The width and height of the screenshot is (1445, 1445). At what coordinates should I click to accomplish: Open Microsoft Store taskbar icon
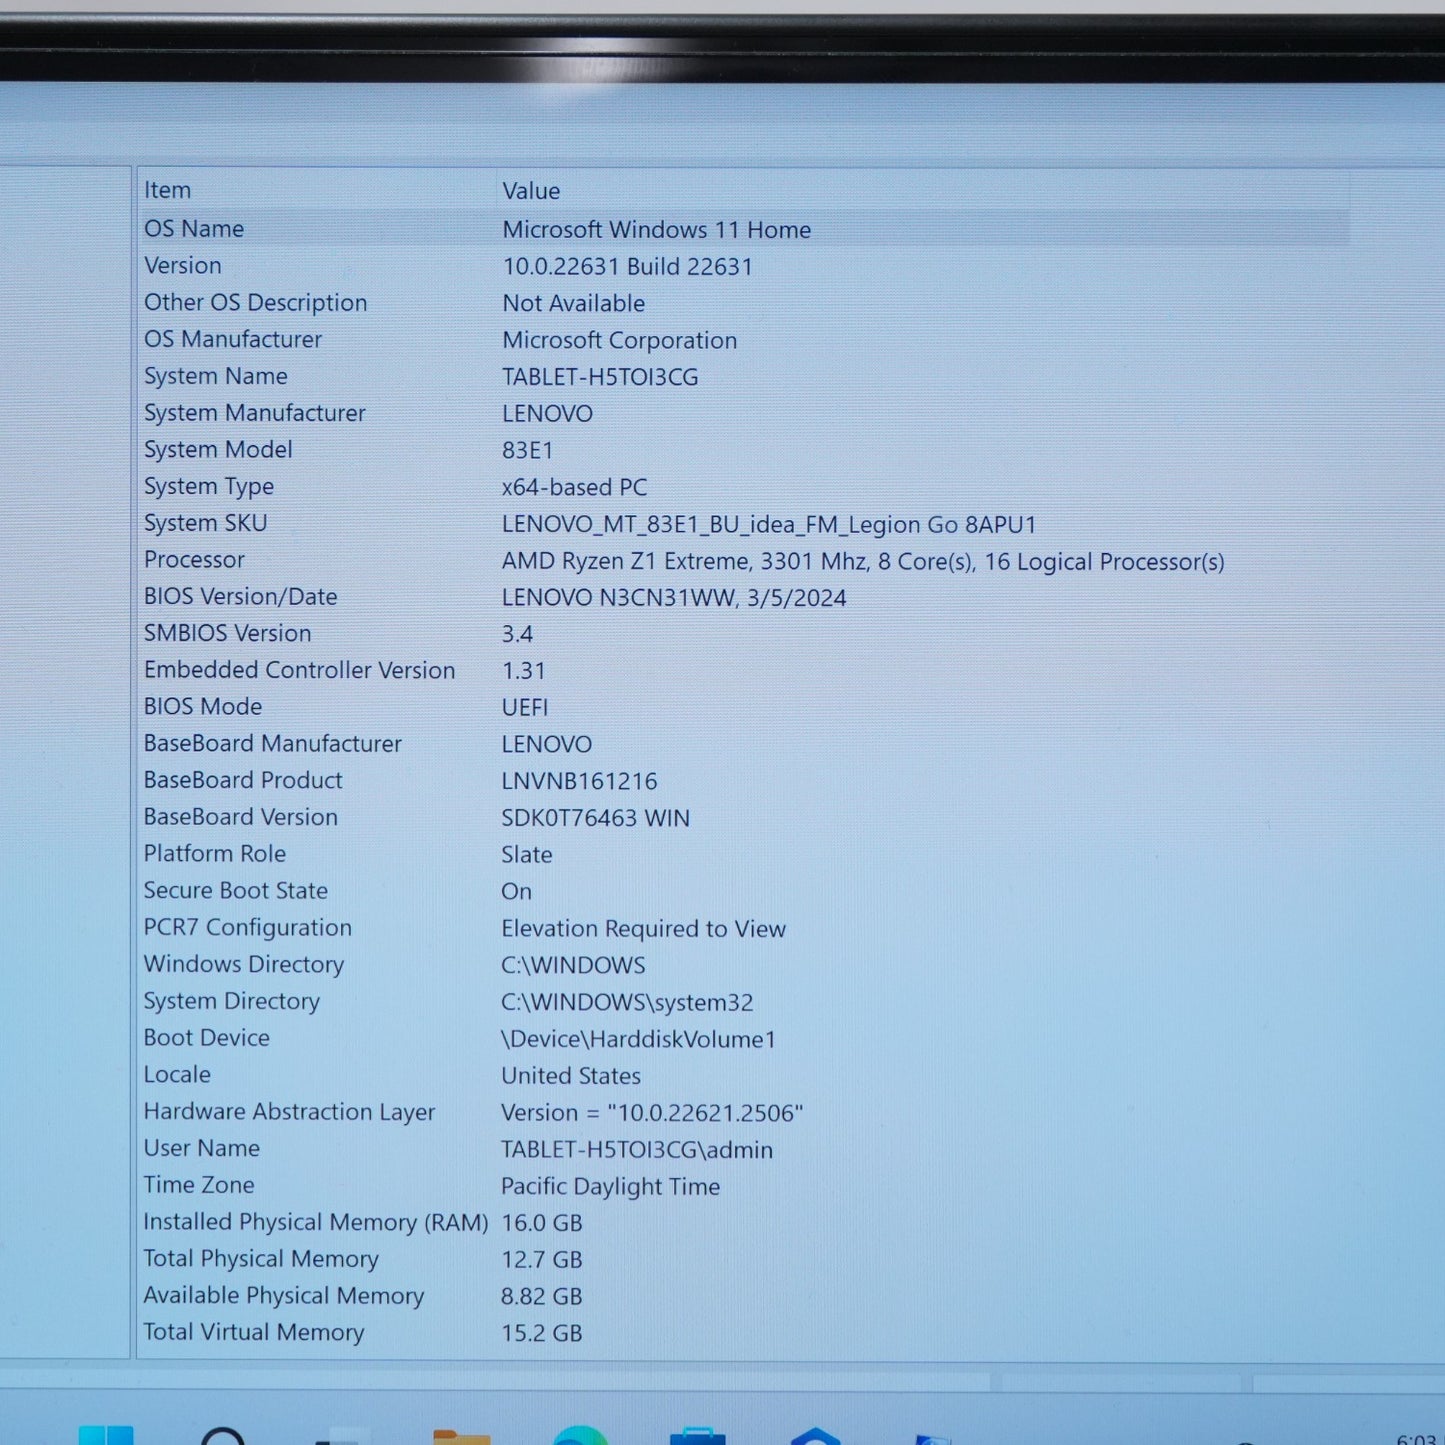tap(698, 1436)
